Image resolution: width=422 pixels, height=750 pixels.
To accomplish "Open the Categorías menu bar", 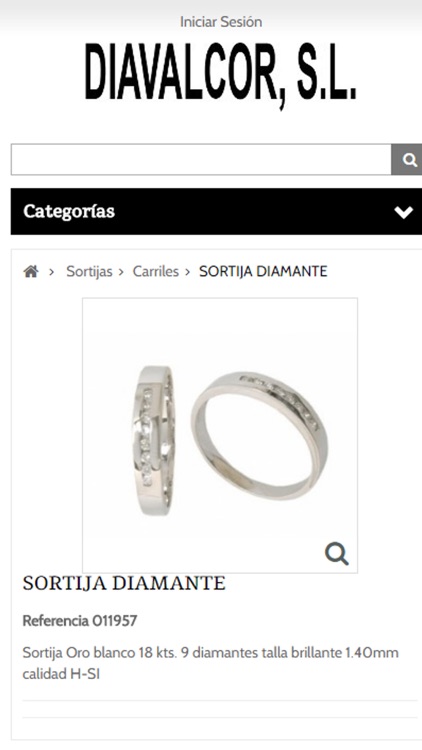I will click(x=216, y=211).
